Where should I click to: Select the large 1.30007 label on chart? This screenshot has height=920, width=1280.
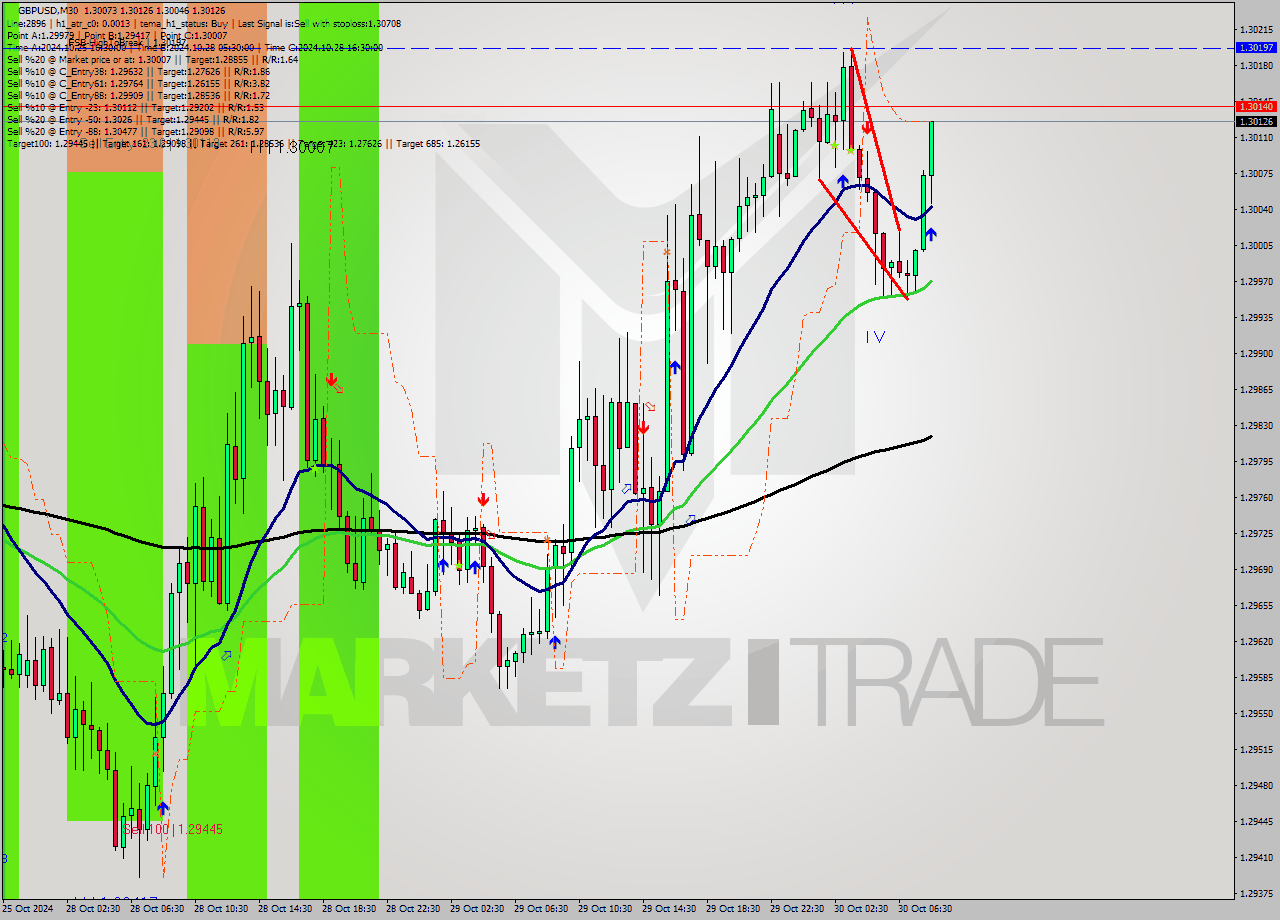293,147
